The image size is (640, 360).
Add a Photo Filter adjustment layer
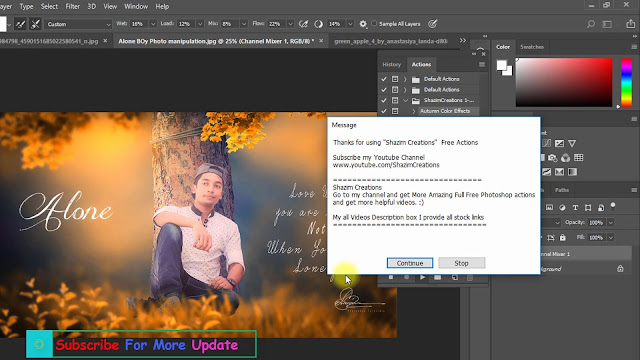click(x=553, y=158)
